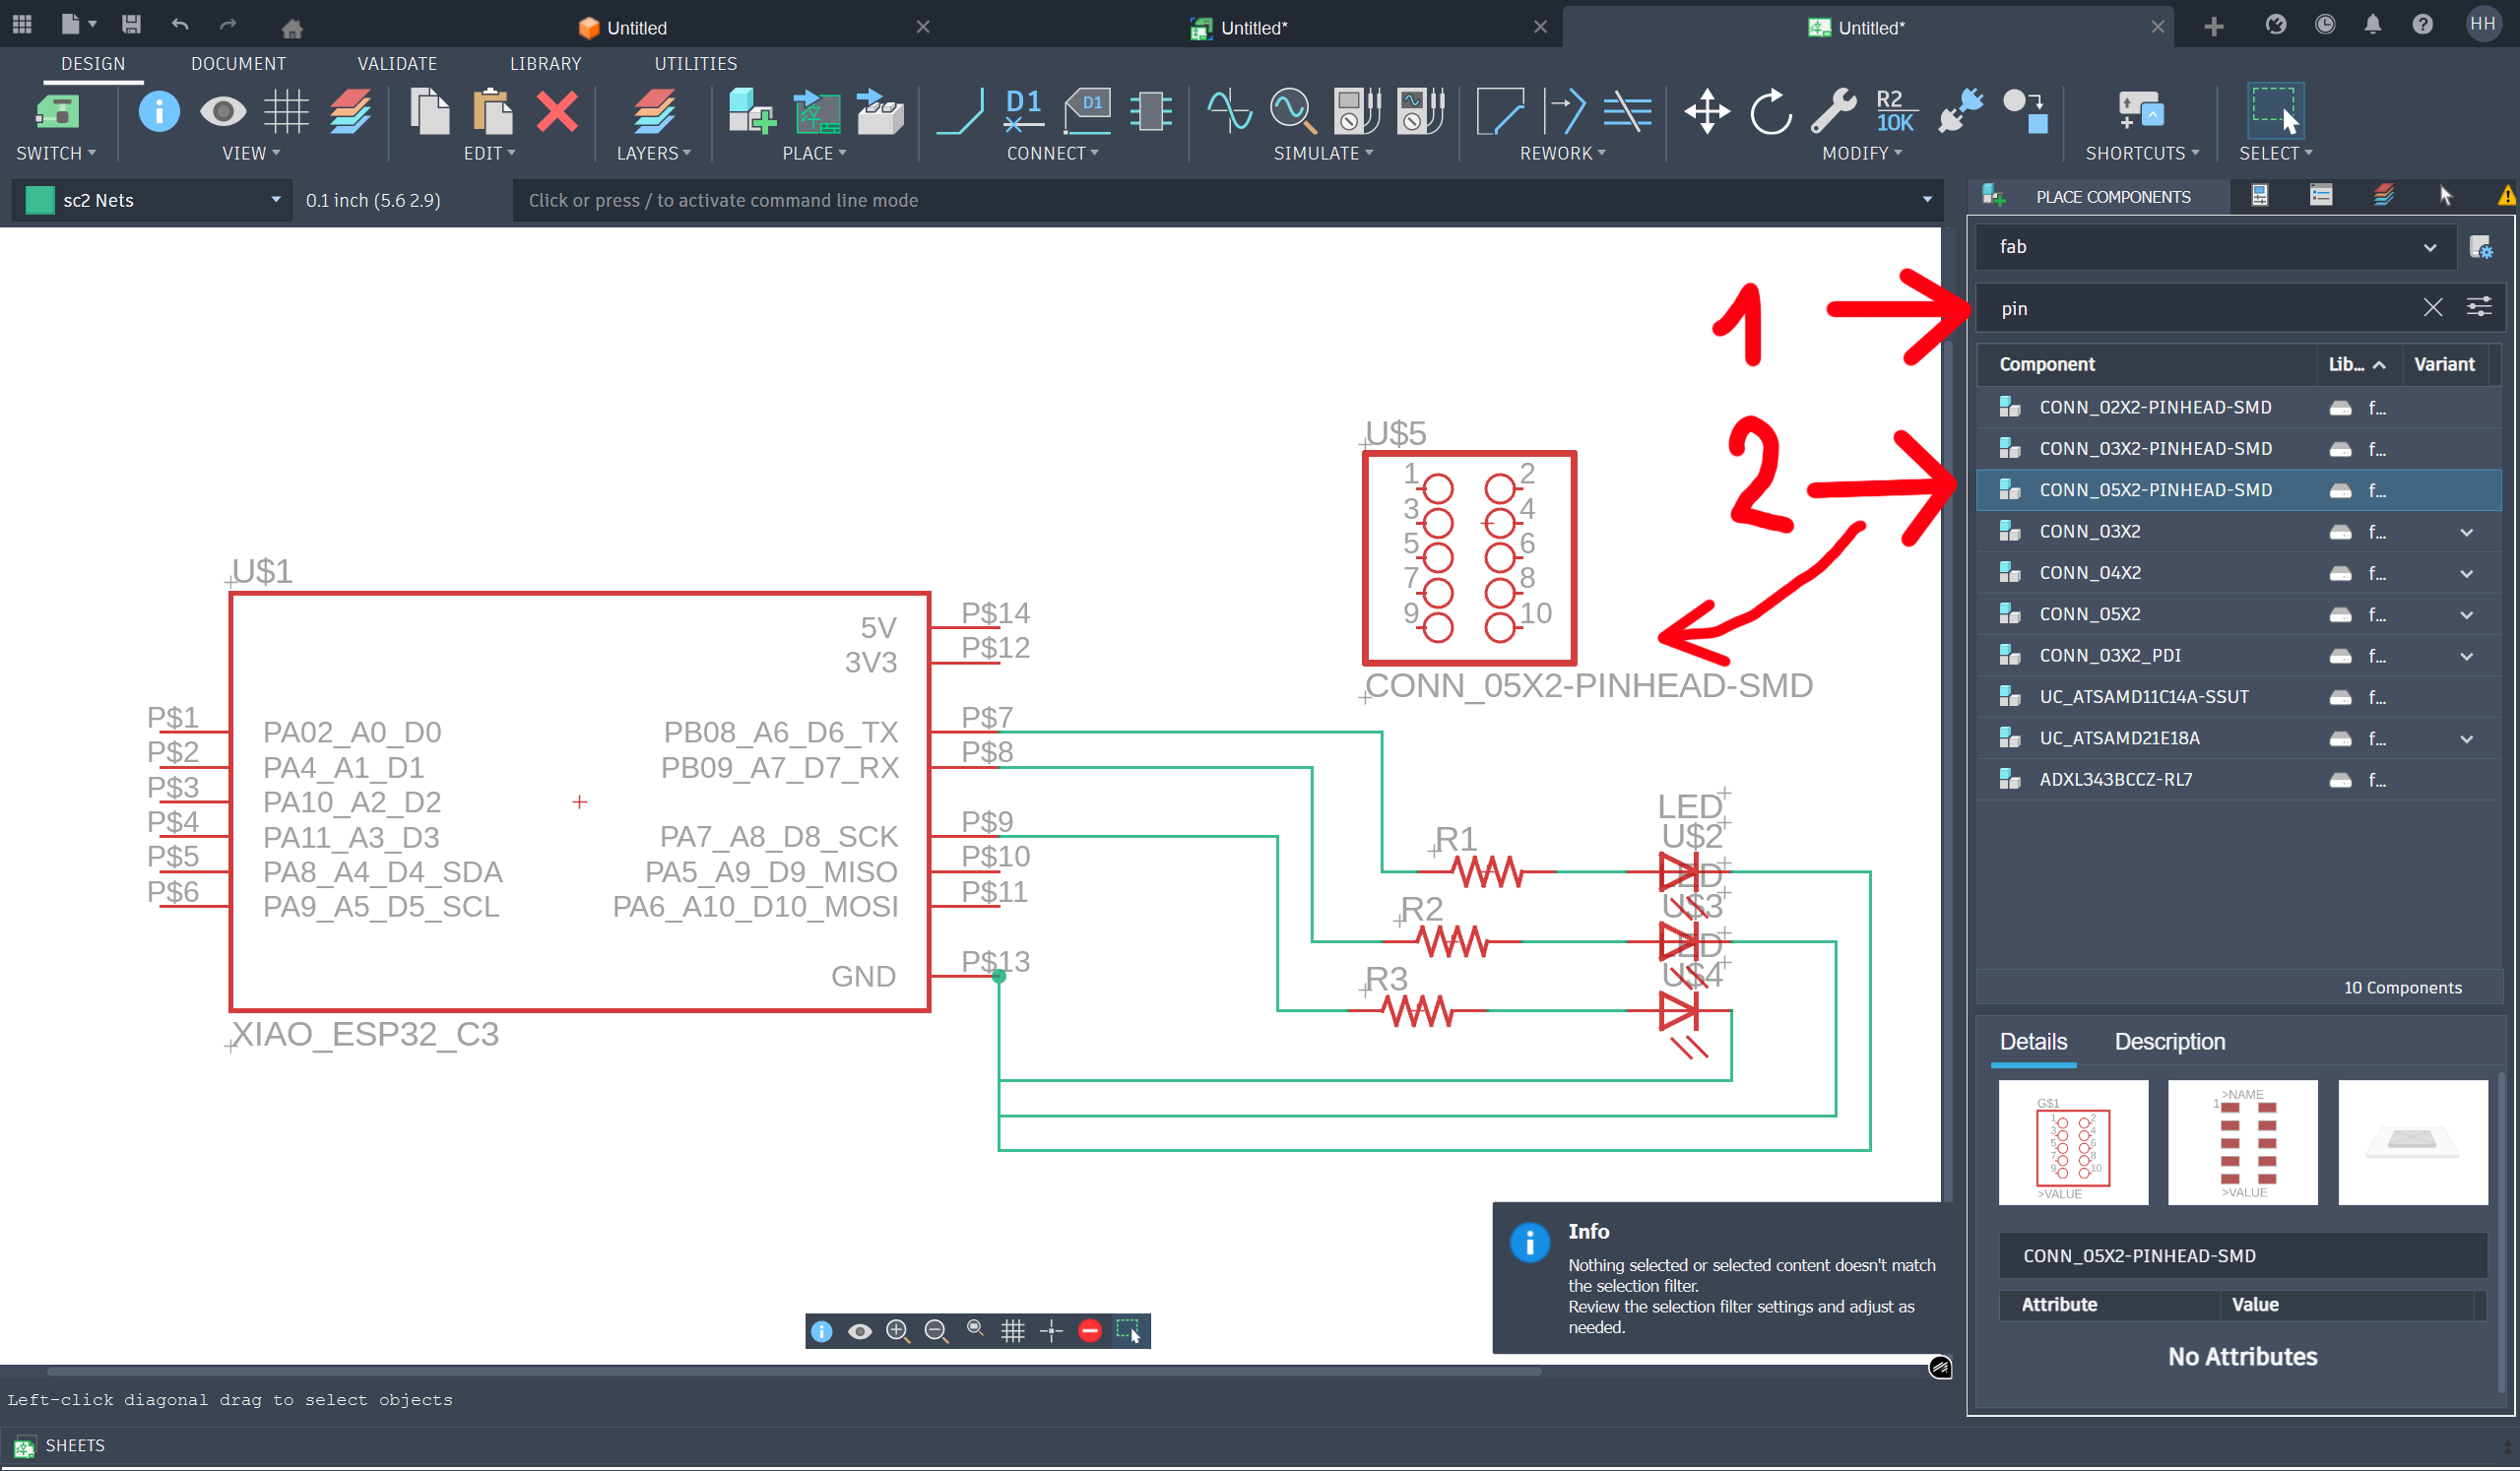
Task: Clear the pin search with X button
Action: tap(2432, 308)
